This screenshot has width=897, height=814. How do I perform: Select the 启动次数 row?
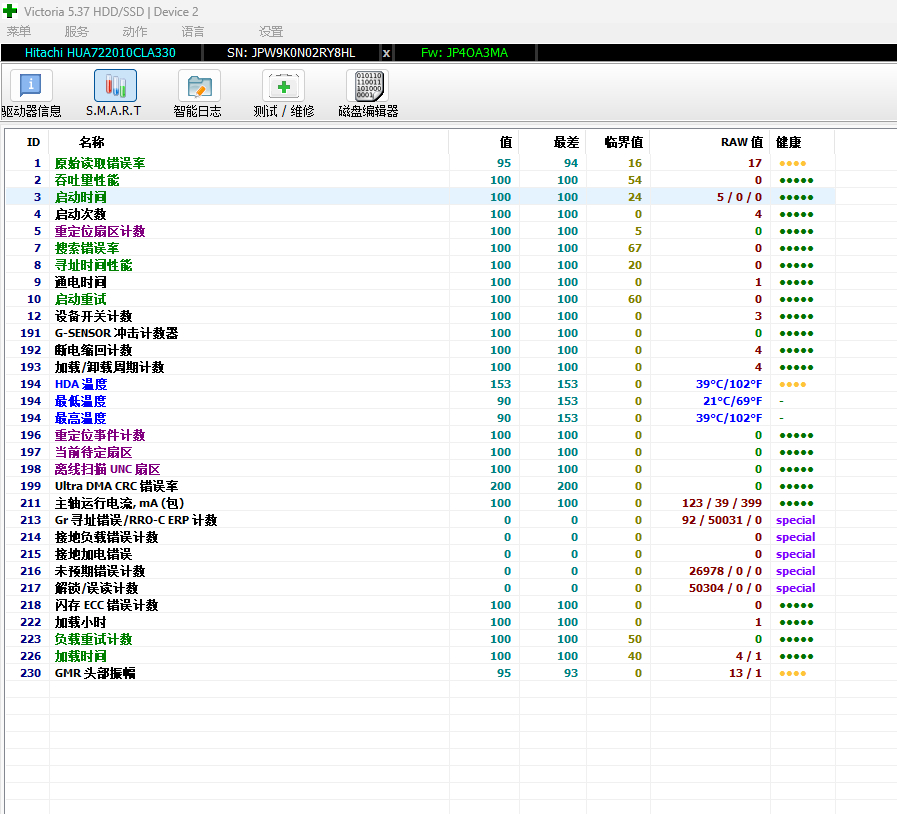[420, 214]
